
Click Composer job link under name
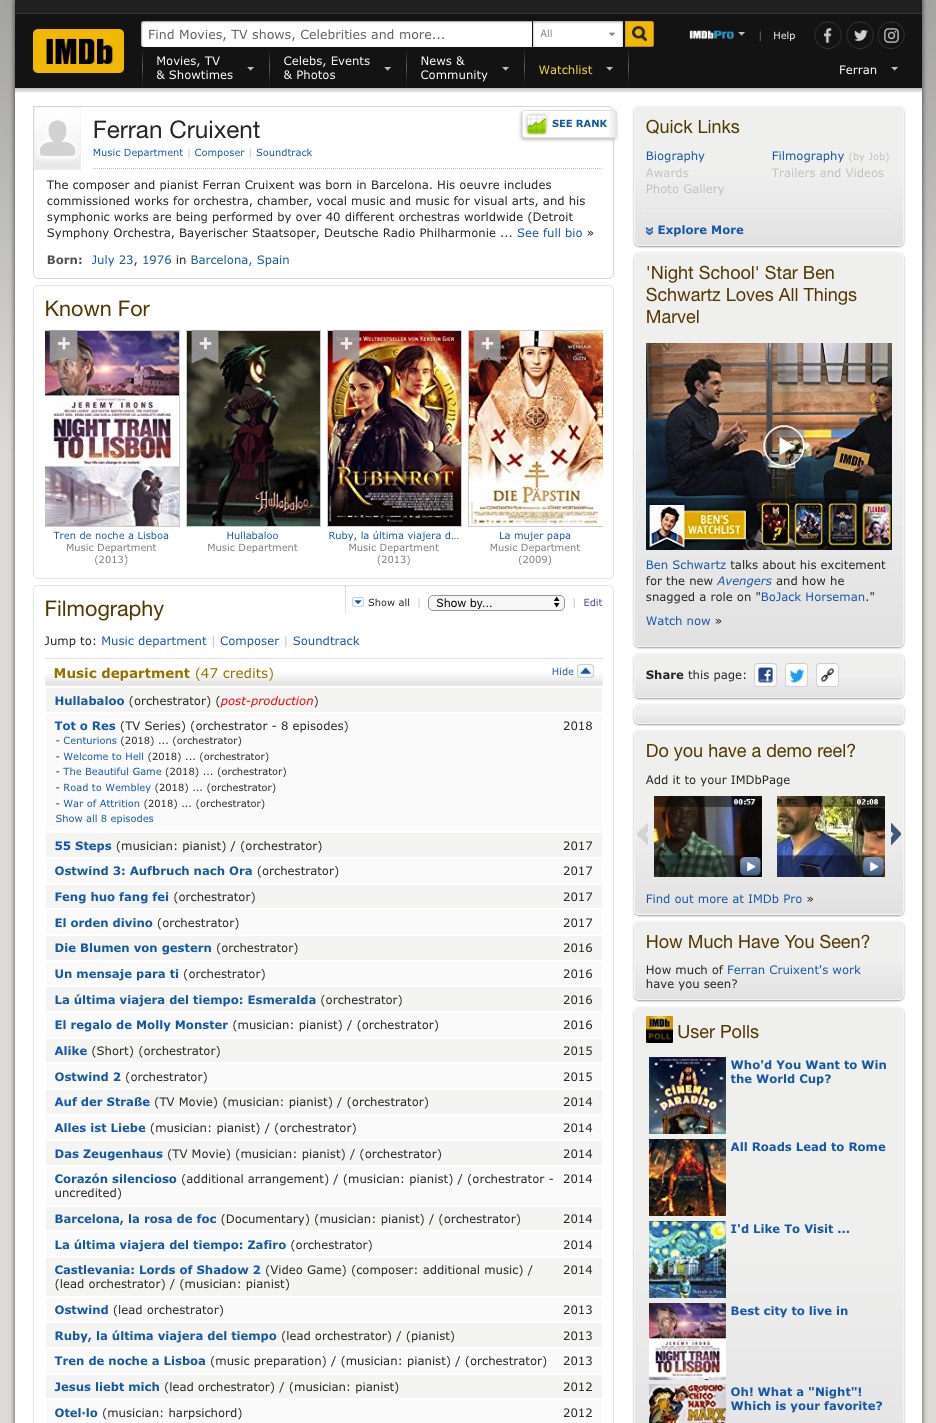pyautogui.click(x=219, y=153)
